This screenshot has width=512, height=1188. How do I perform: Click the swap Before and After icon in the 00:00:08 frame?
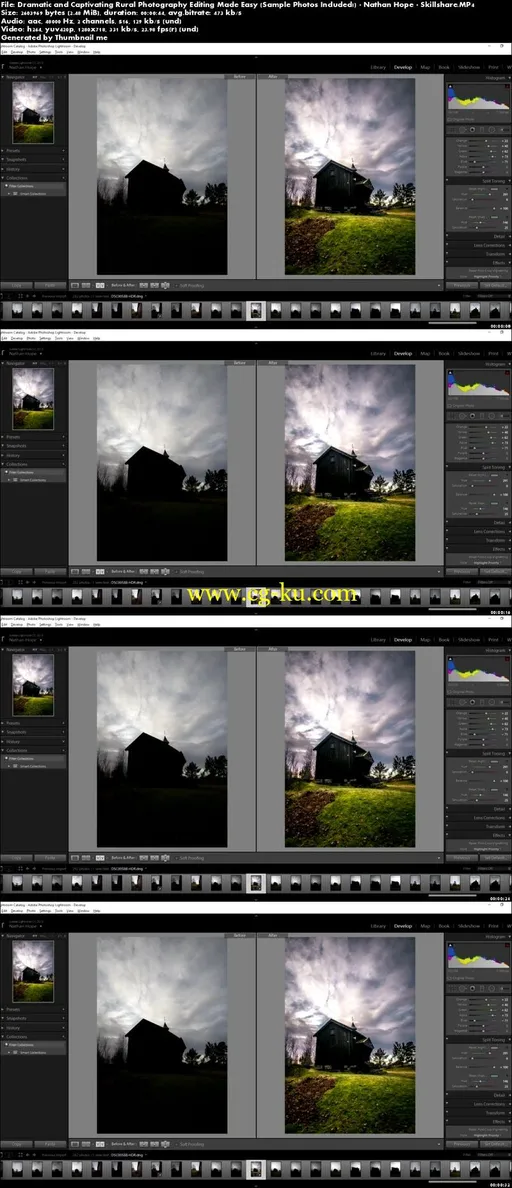click(164, 285)
